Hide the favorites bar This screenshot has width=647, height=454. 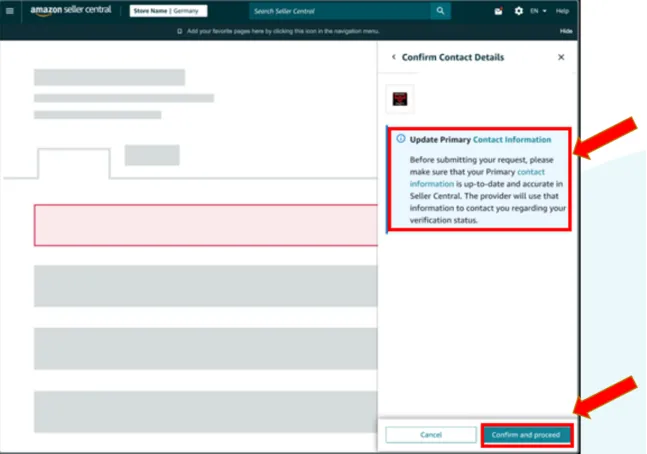point(566,31)
